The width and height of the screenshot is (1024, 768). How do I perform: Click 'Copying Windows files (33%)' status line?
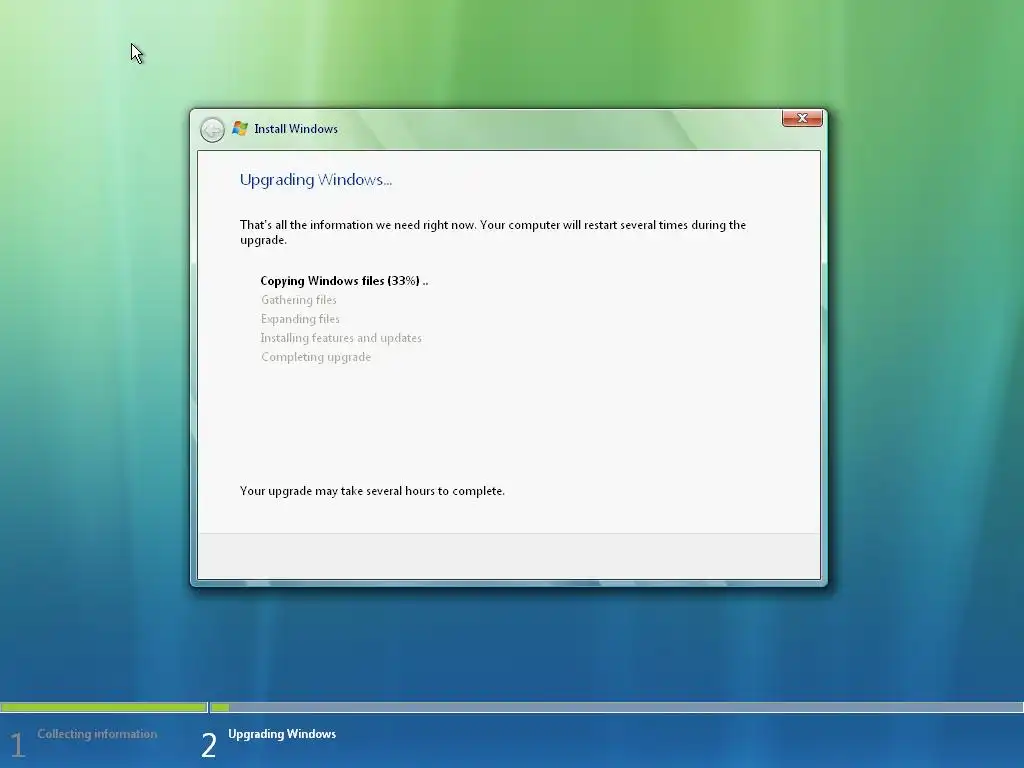(x=344, y=281)
